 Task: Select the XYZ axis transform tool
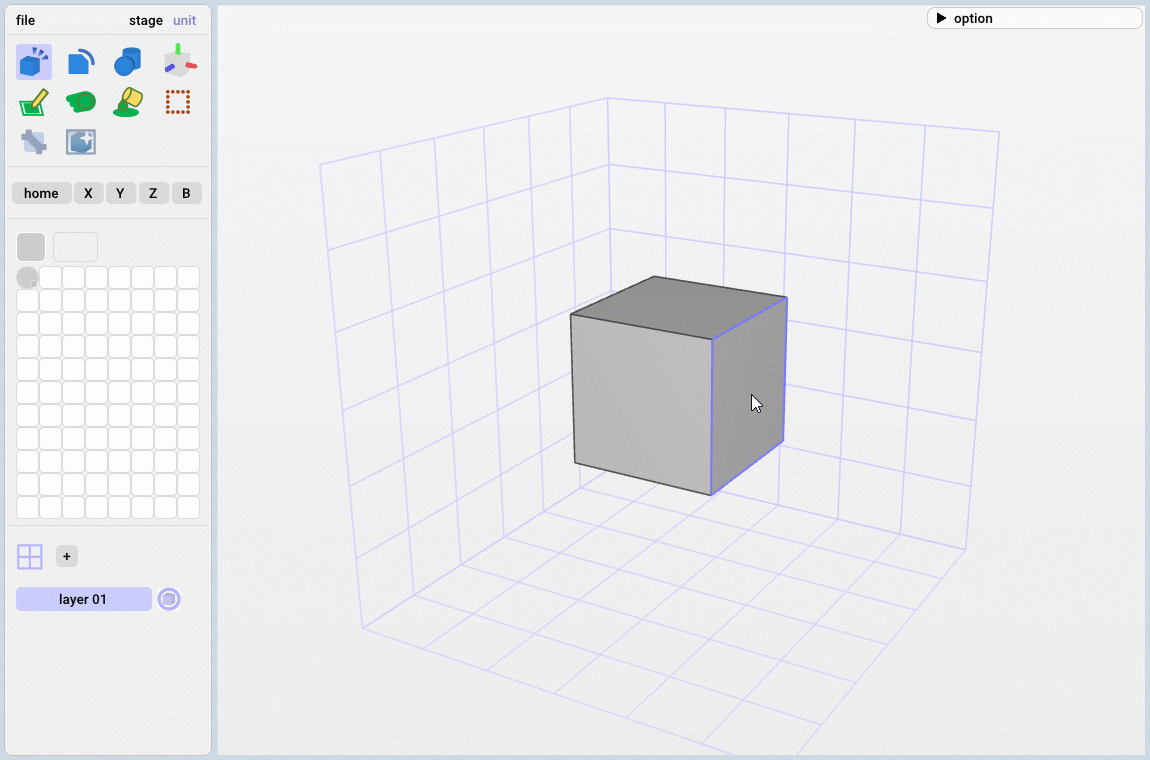pyautogui.click(x=178, y=62)
